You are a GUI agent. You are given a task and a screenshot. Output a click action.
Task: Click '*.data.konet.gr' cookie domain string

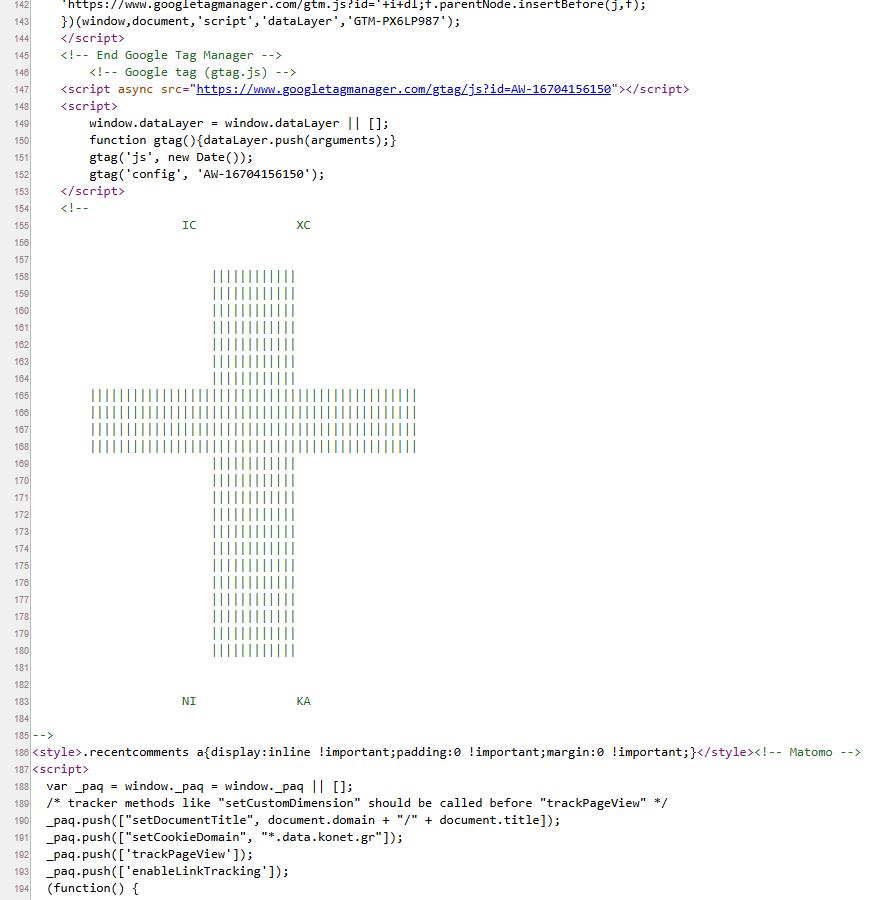(x=321, y=837)
